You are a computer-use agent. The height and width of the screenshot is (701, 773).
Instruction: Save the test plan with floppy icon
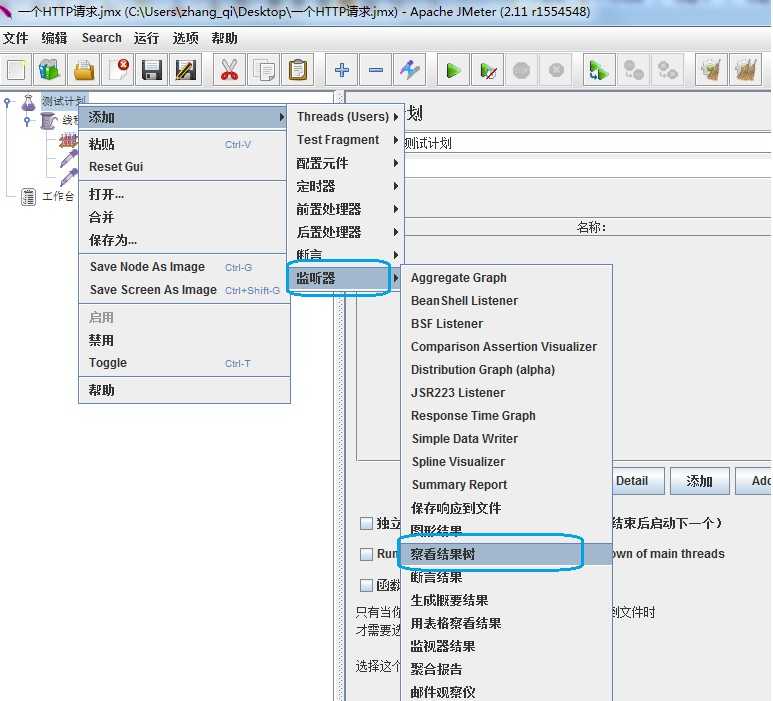pos(152,70)
